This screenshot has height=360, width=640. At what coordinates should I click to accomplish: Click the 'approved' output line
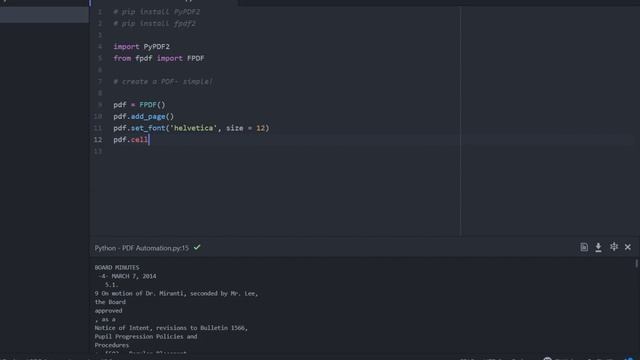point(108,311)
